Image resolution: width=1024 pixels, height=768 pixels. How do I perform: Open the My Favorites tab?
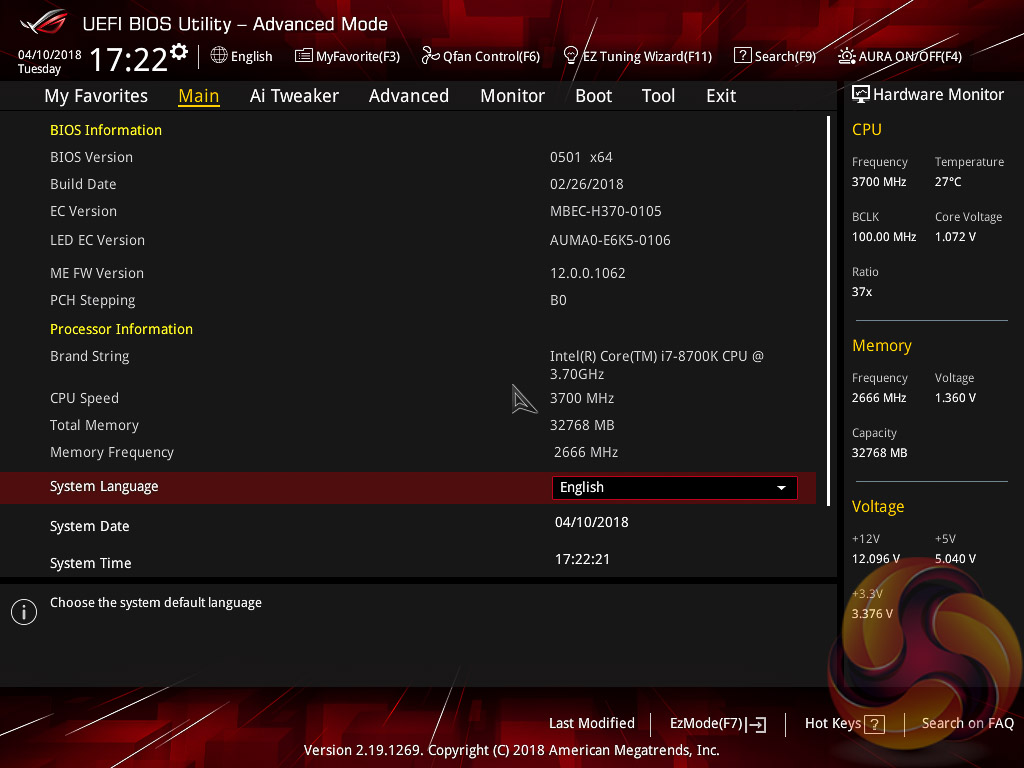click(96, 96)
